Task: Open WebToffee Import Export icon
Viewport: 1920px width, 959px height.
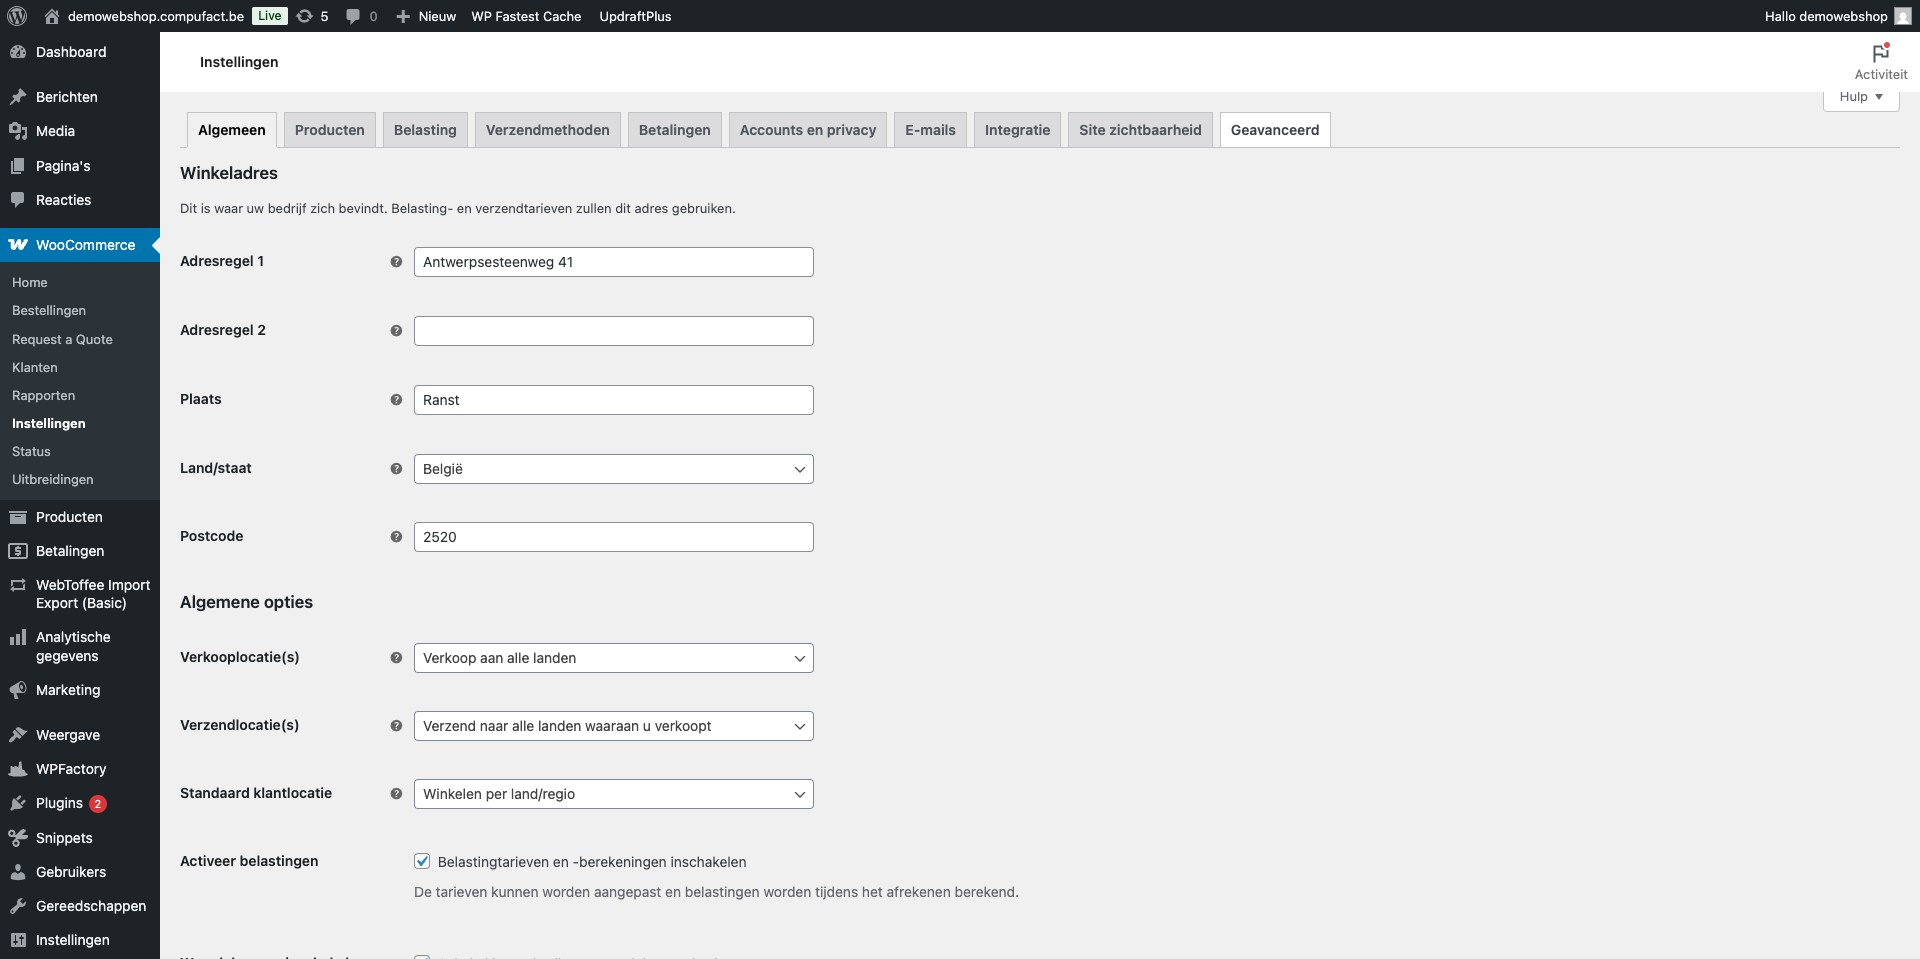Action: (17, 585)
